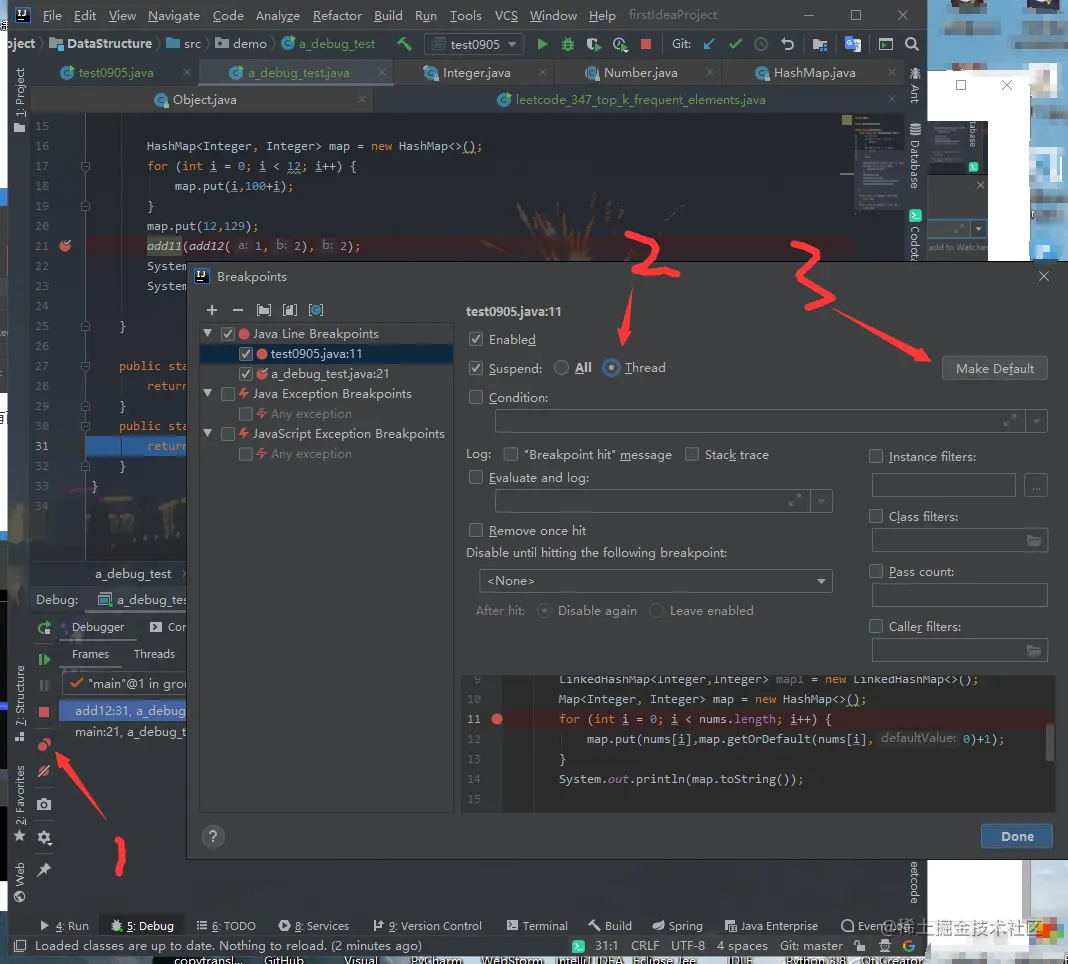Click the Make Default button
Screen dimensions: 1068x964
click(x=994, y=369)
